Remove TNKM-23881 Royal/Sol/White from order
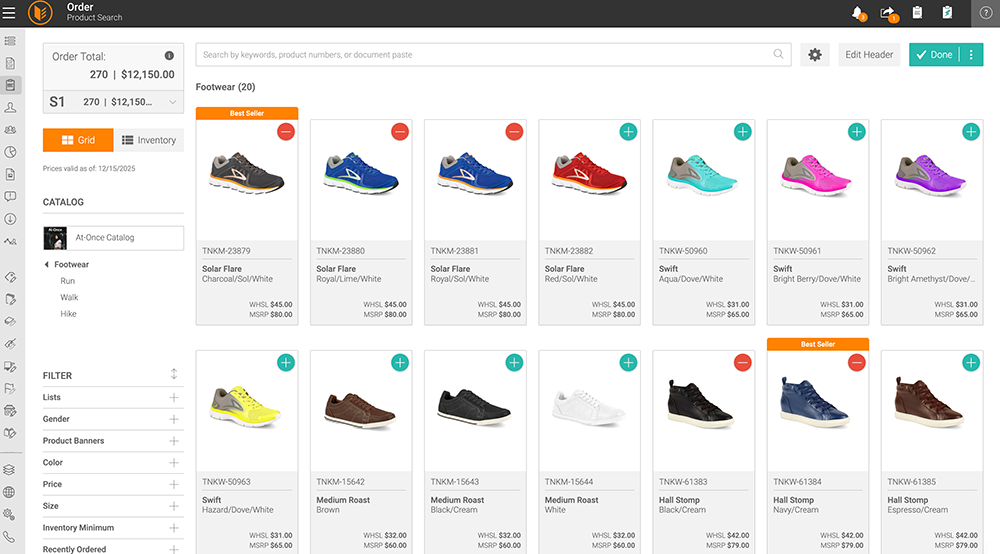Image resolution: width=1000 pixels, height=554 pixels. tap(514, 132)
